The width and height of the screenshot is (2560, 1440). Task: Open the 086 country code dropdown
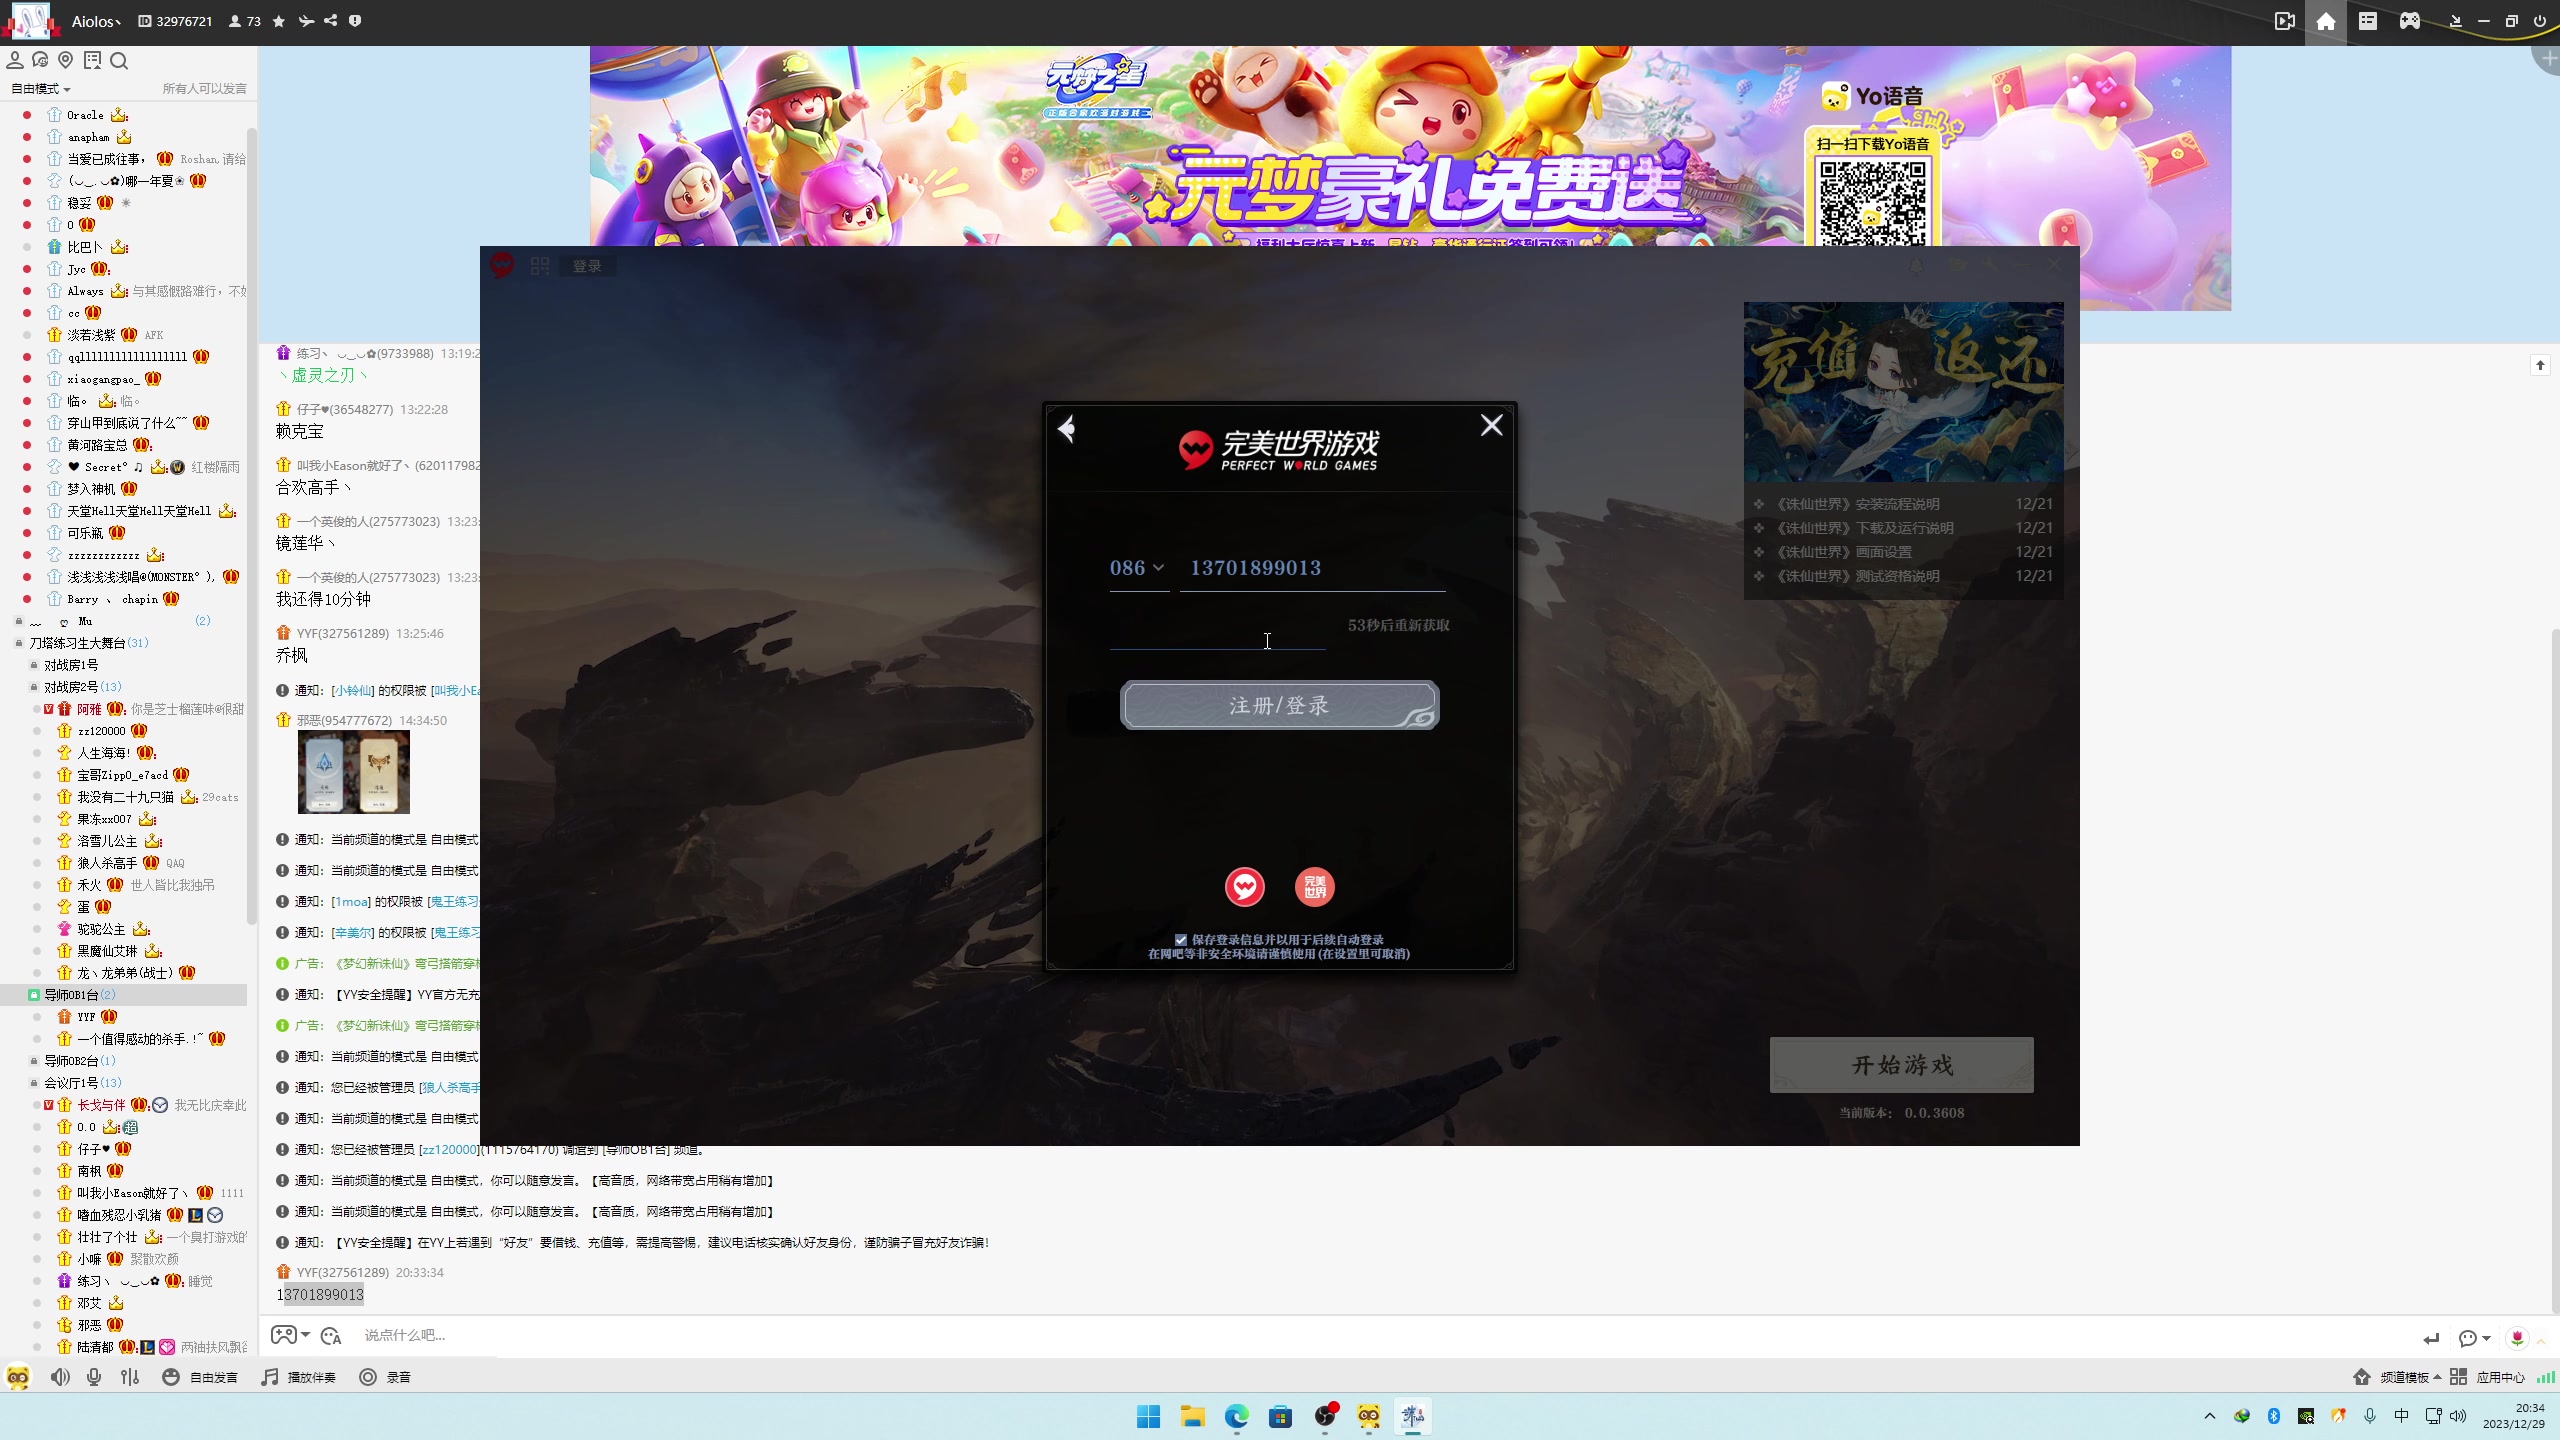(1138, 568)
